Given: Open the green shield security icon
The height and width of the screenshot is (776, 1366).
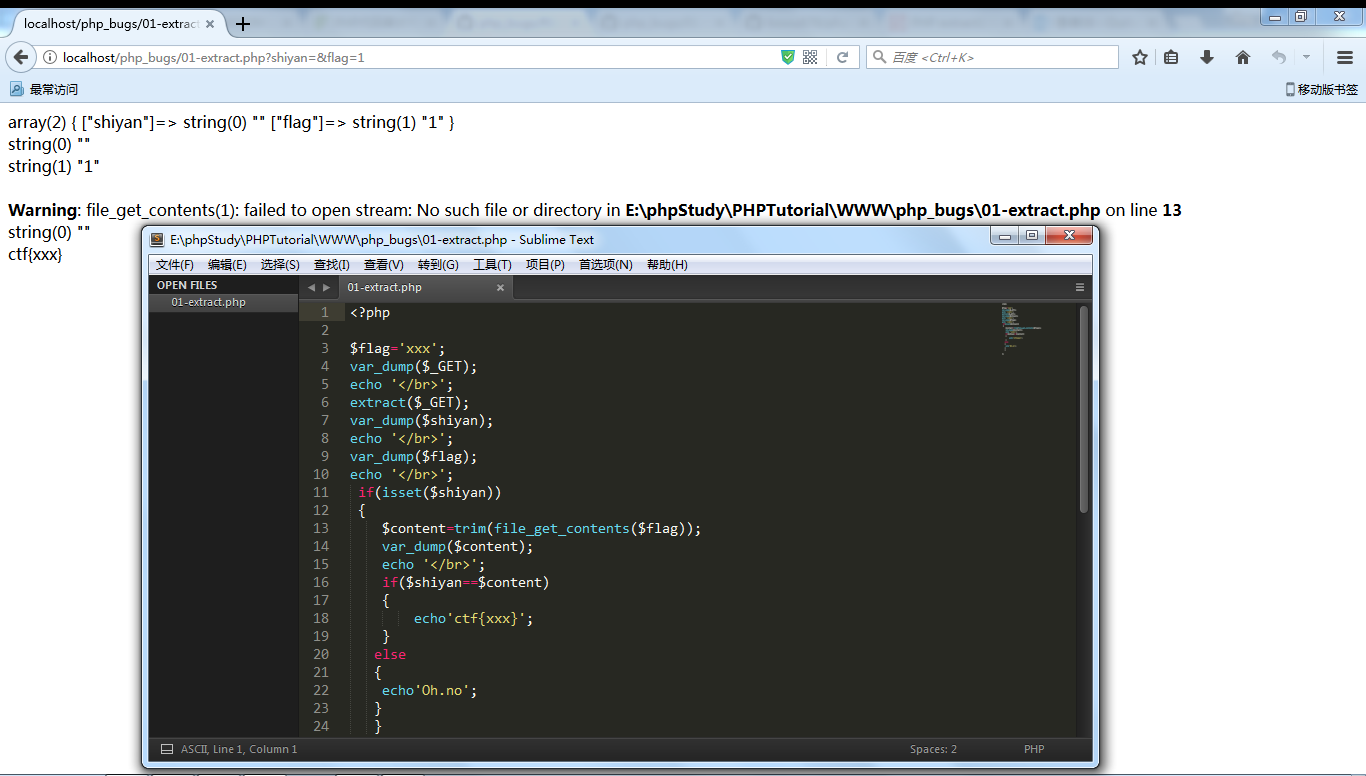Looking at the screenshot, I should pyautogui.click(x=788, y=57).
